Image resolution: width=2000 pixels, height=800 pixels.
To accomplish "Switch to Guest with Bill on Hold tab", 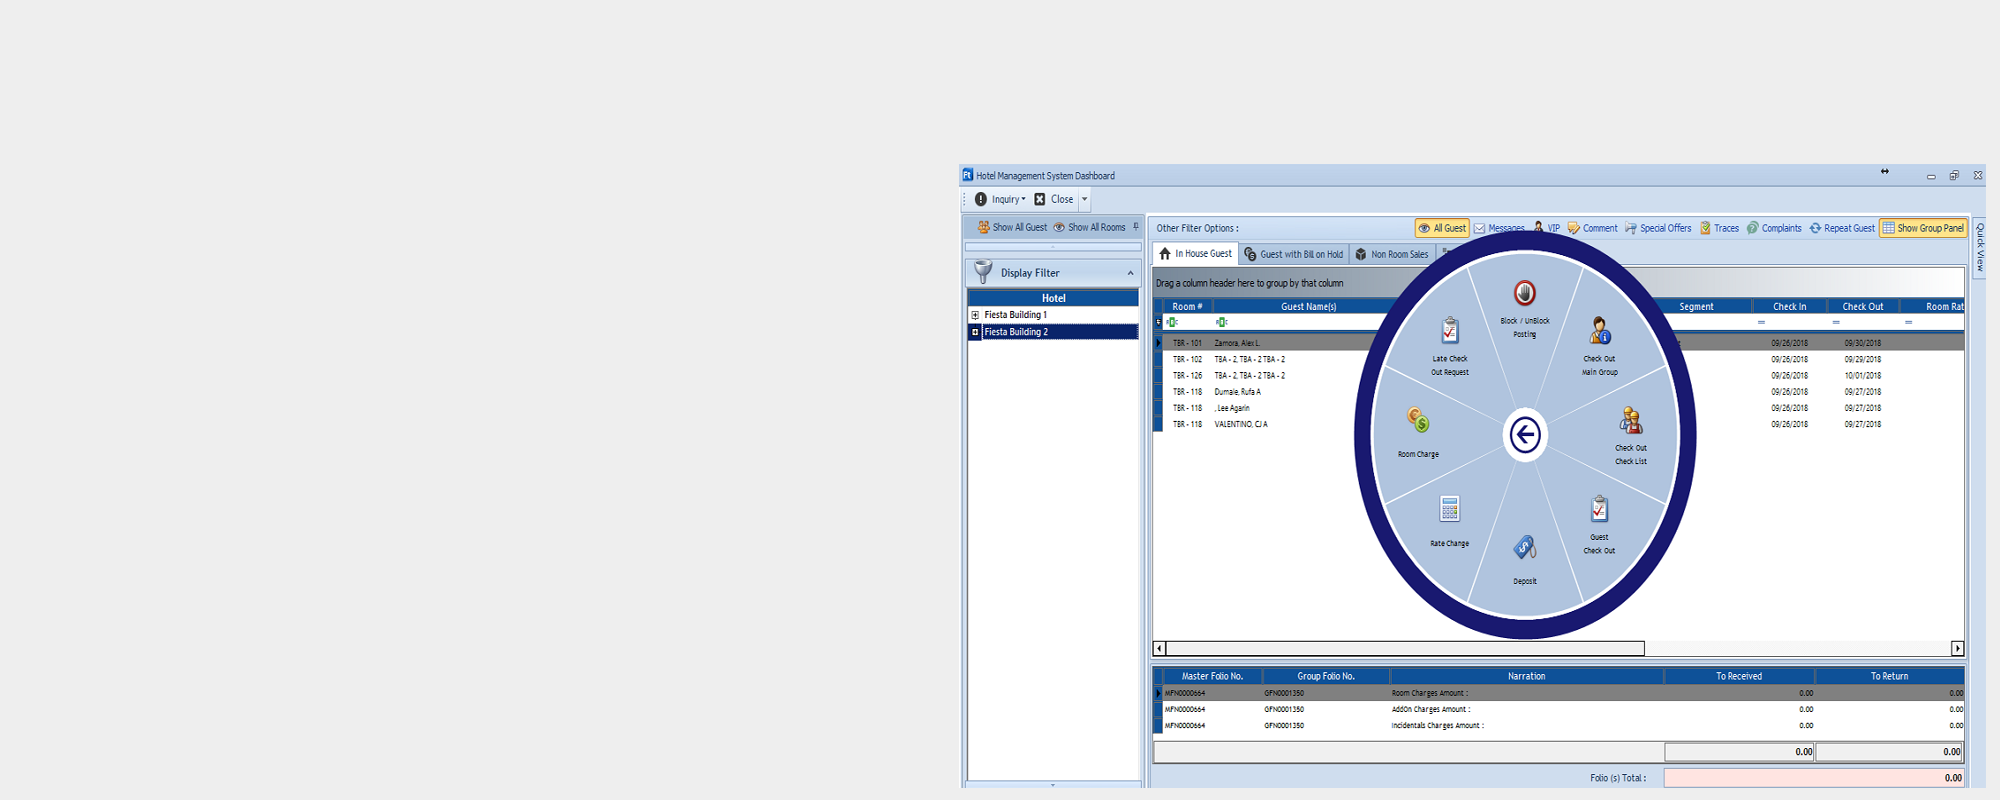I will tap(1294, 254).
